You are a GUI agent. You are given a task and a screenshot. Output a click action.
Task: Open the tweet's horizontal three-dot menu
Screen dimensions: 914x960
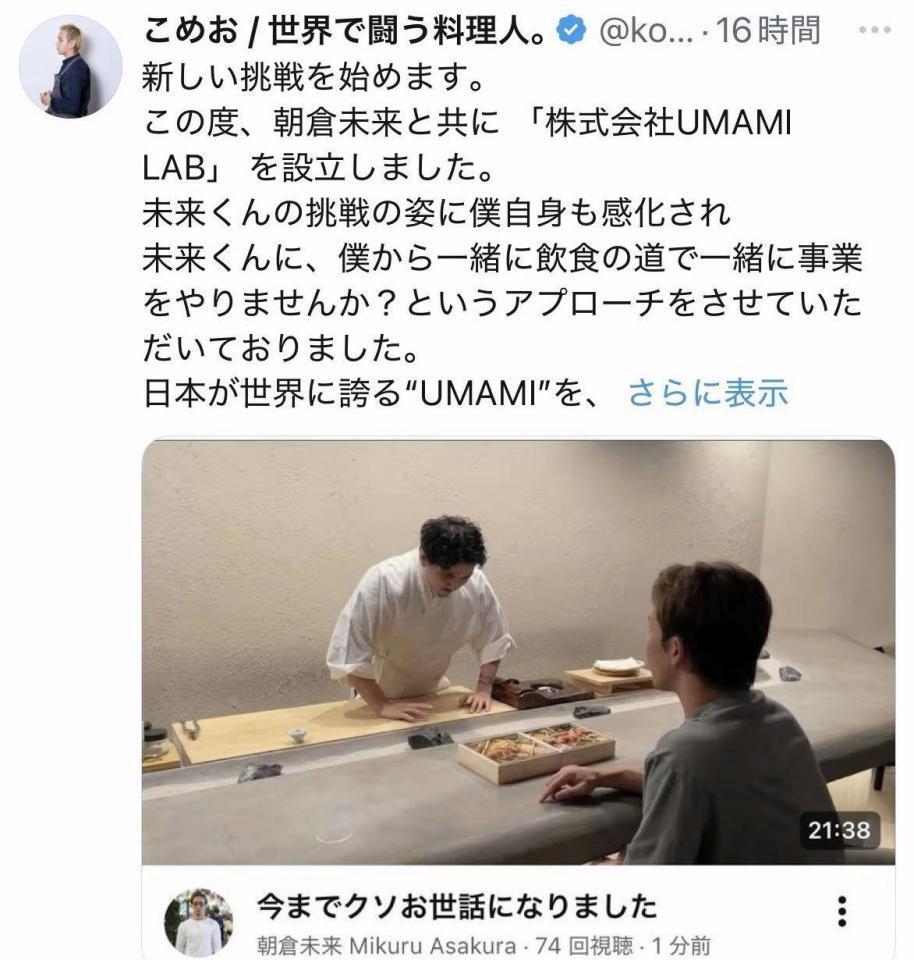[875, 29]
